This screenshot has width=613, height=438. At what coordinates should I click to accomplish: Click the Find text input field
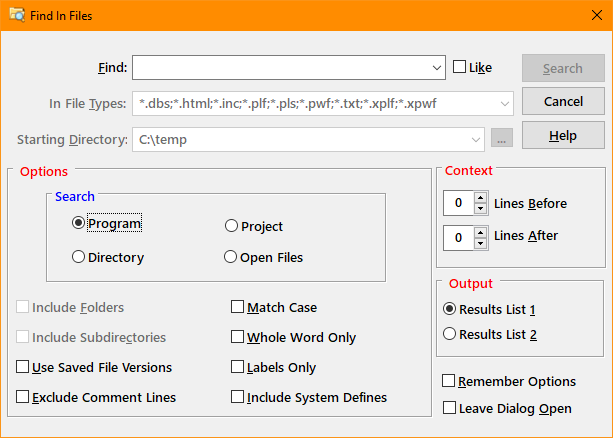point(280,68)
